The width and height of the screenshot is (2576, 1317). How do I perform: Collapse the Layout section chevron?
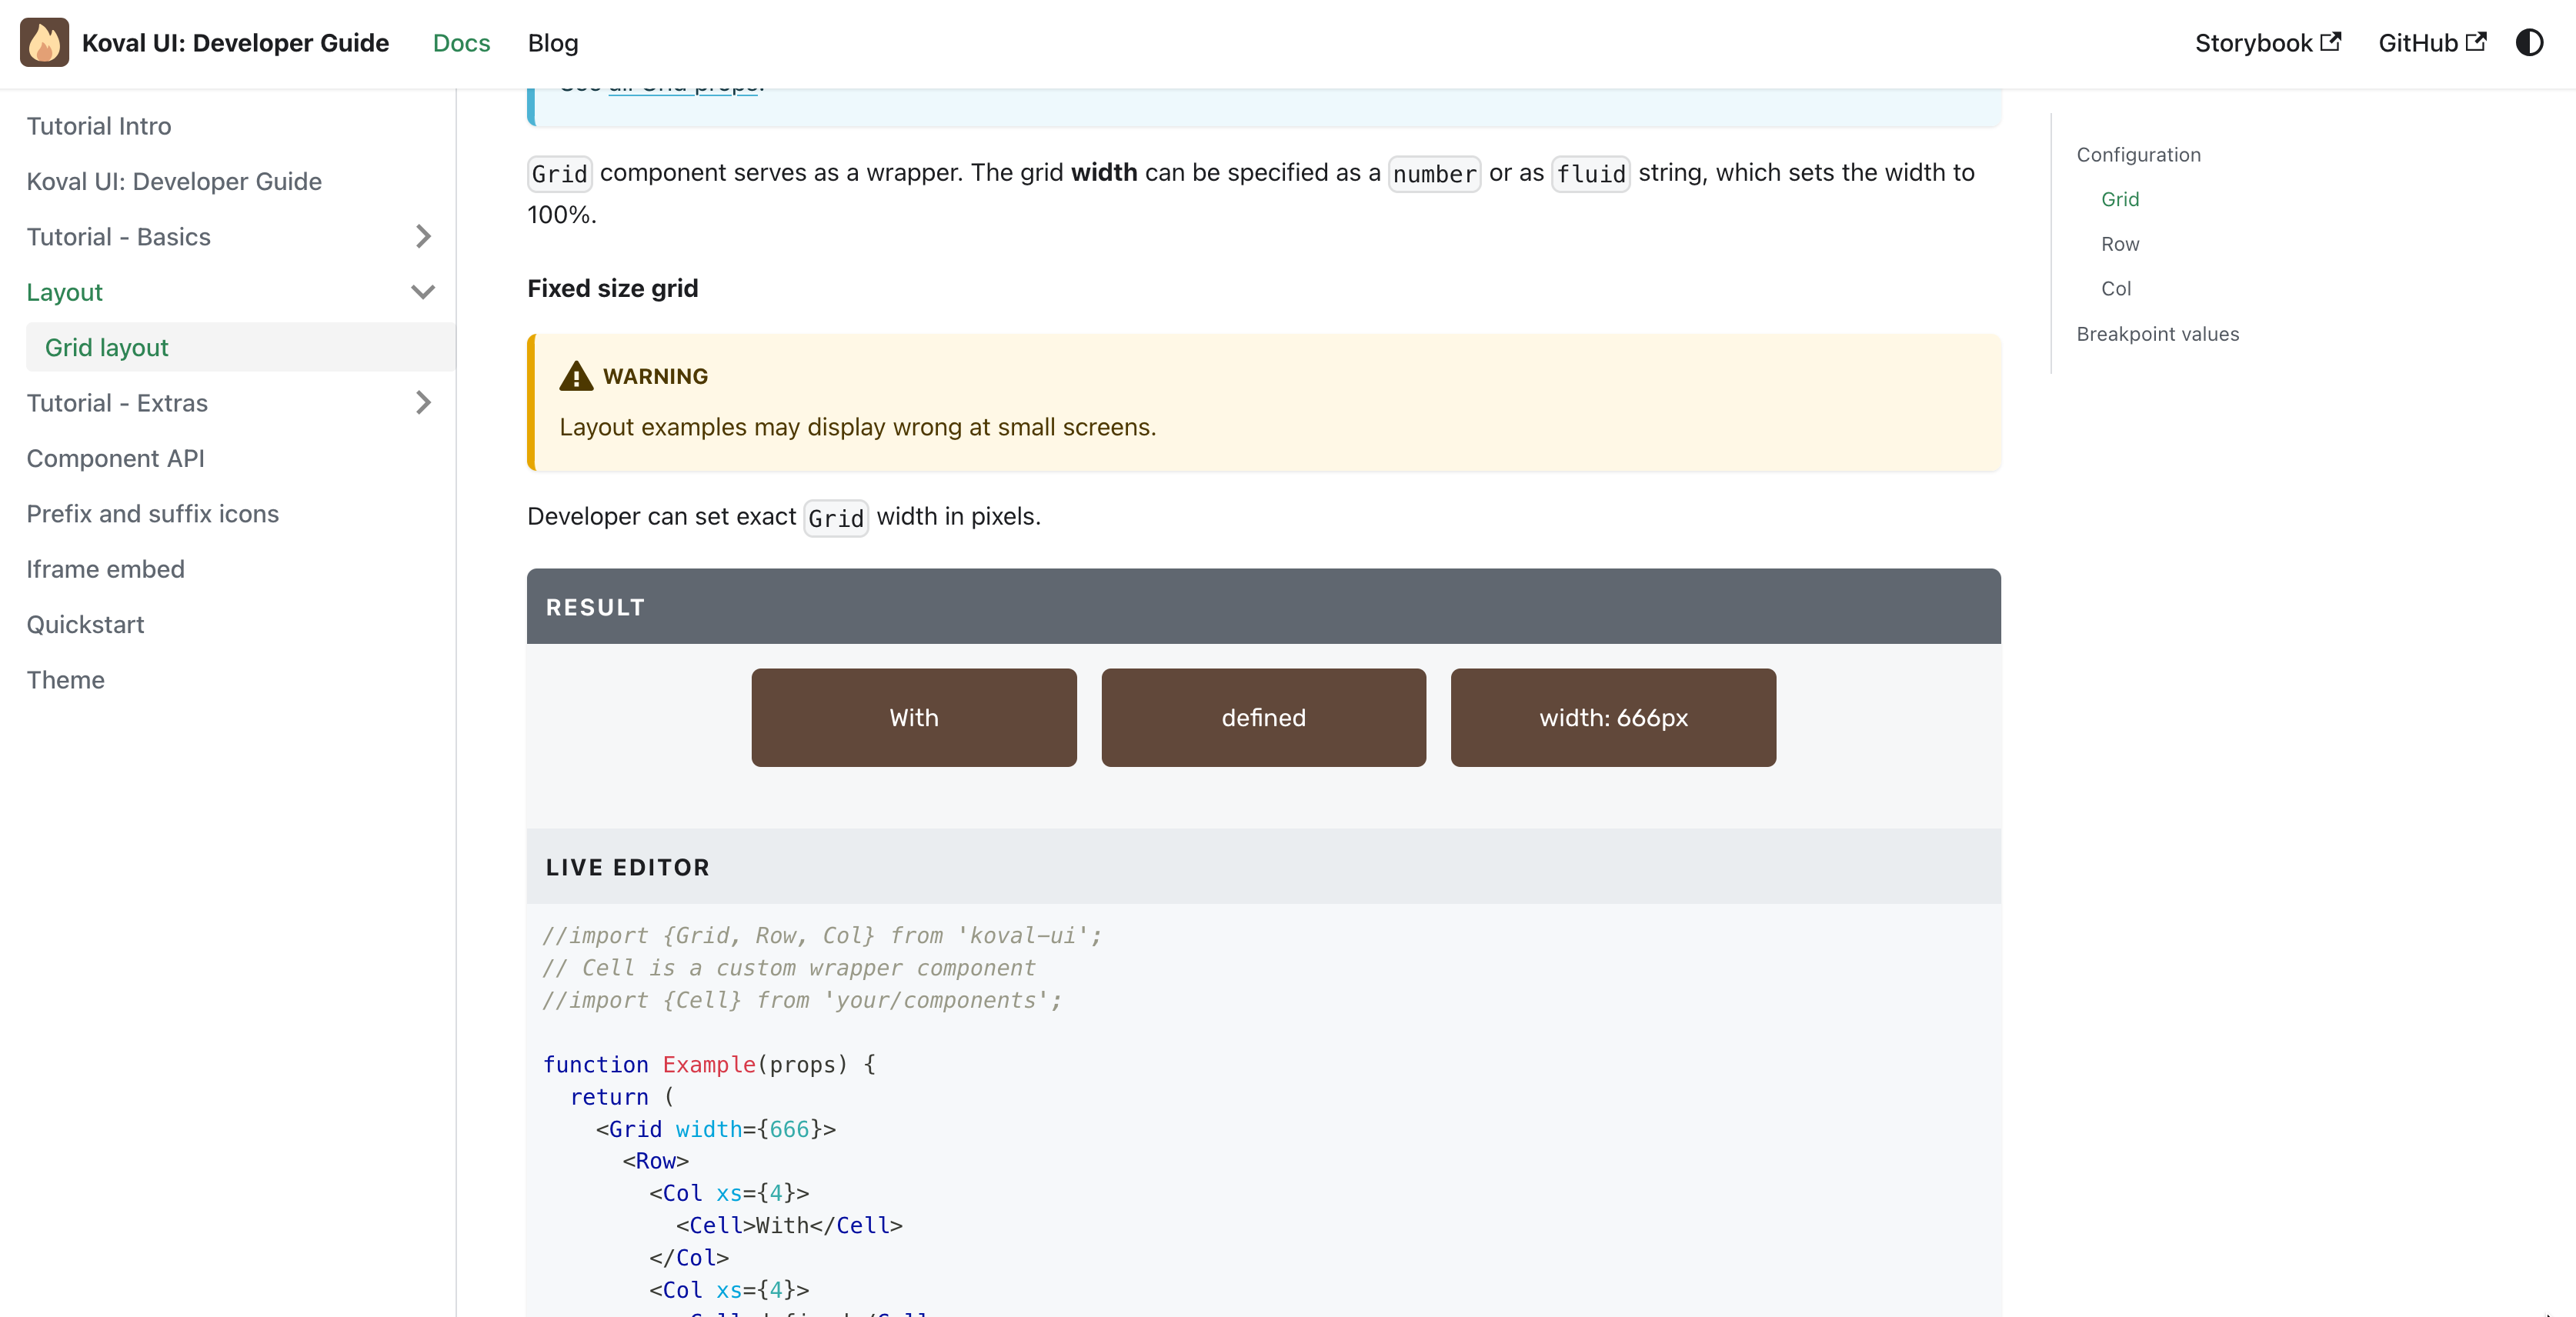click(x=423, y=292)
